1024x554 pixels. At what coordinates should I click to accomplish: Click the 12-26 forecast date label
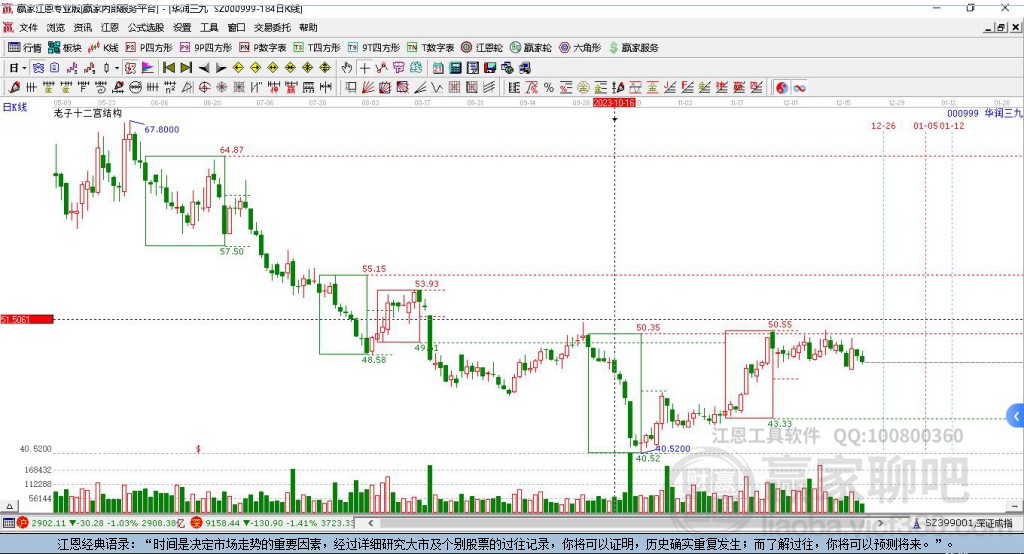tap(883, 125)
